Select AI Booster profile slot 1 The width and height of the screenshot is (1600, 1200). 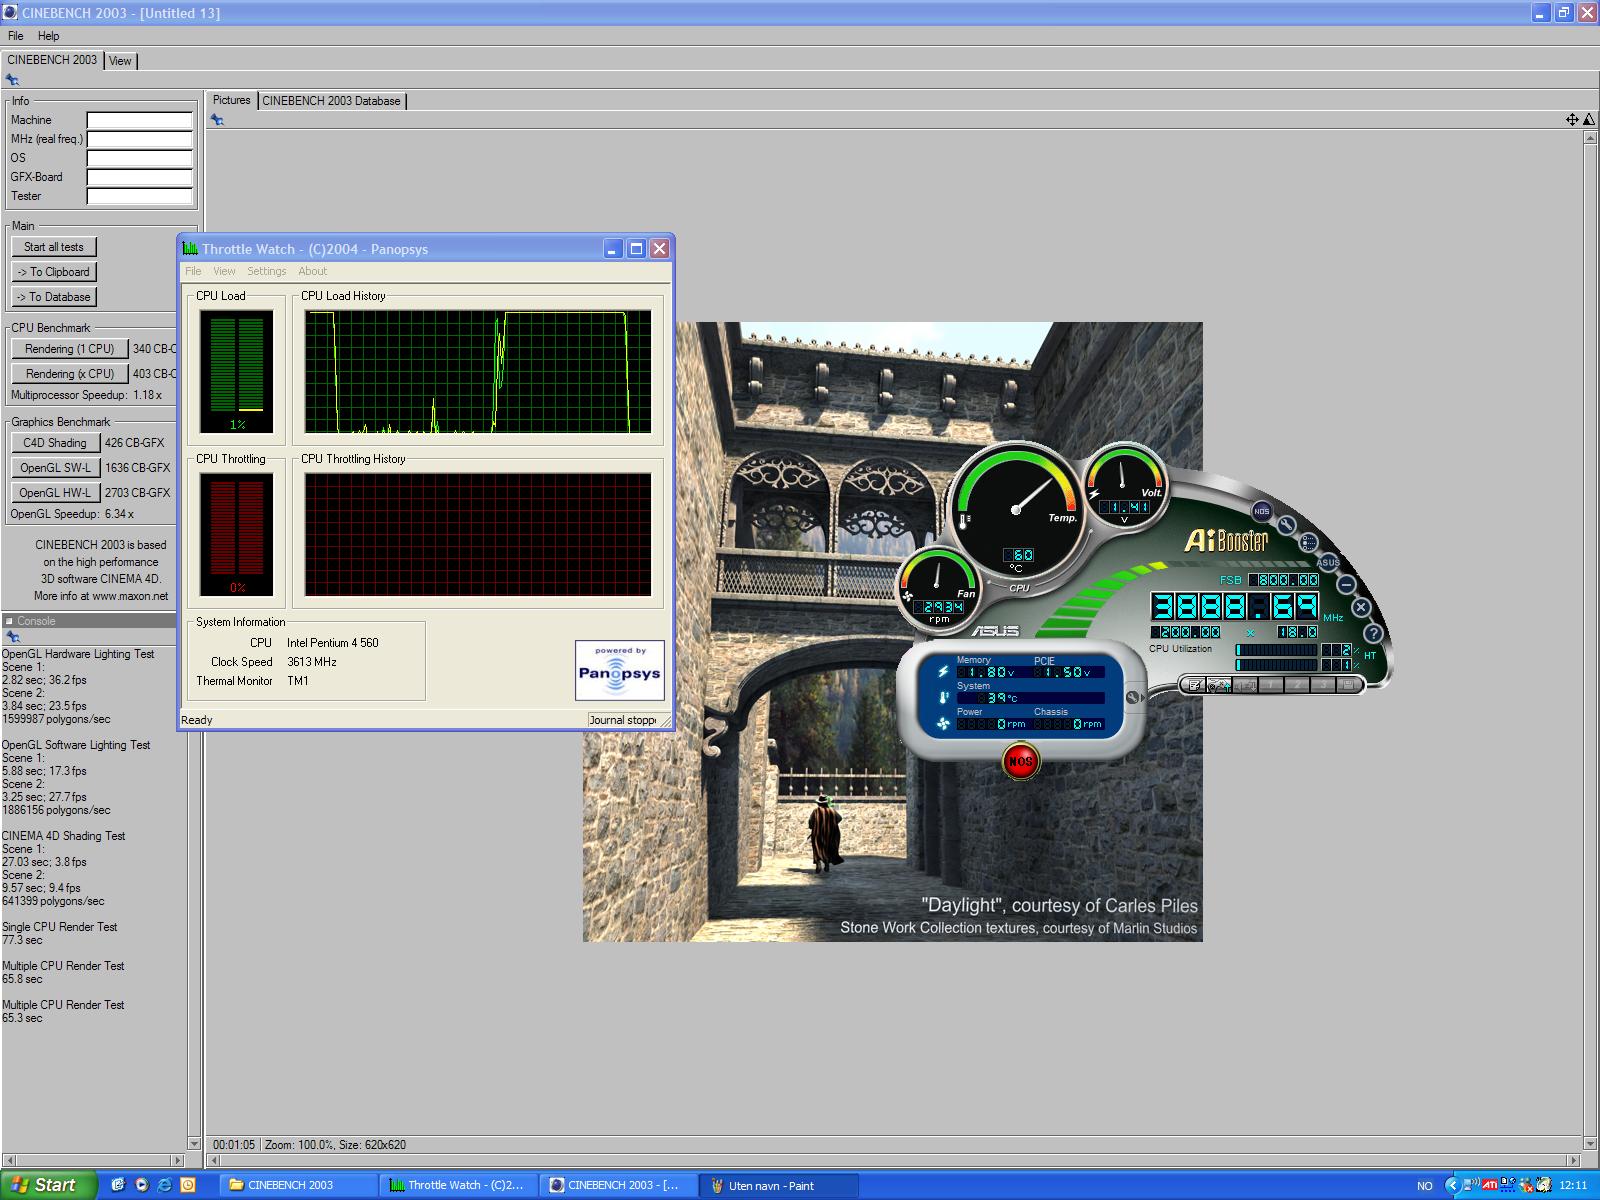click(1271, 685)
